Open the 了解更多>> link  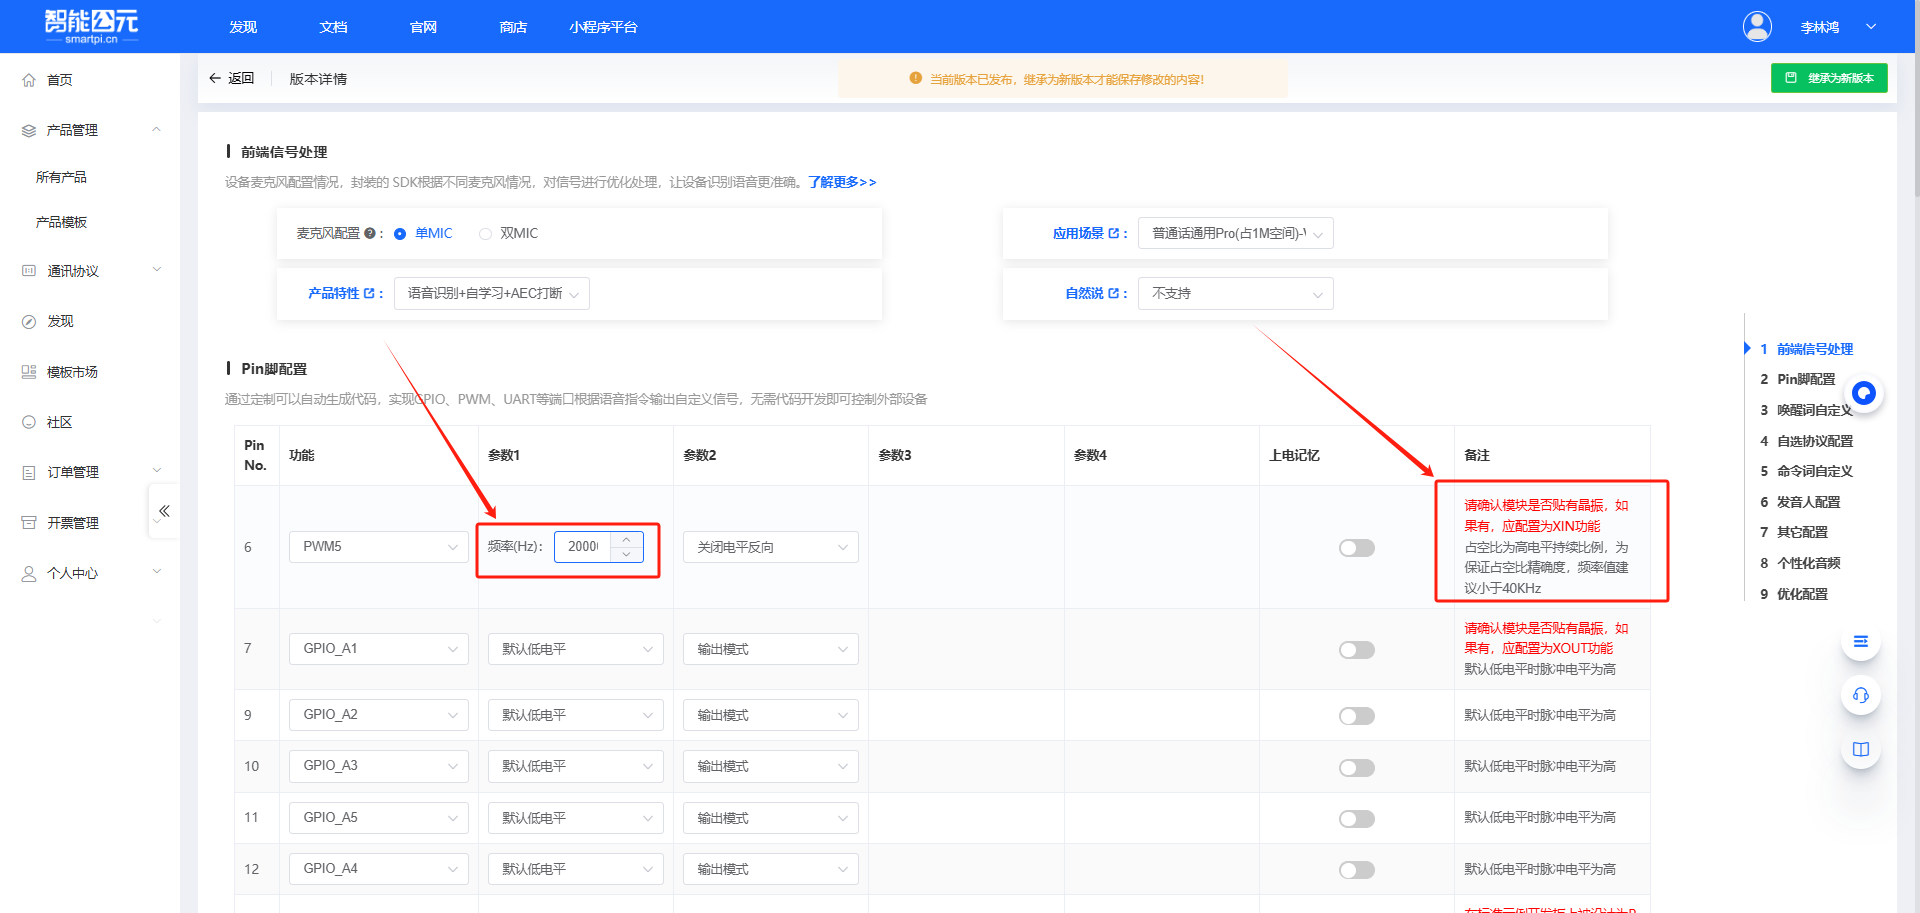point(841,182)
